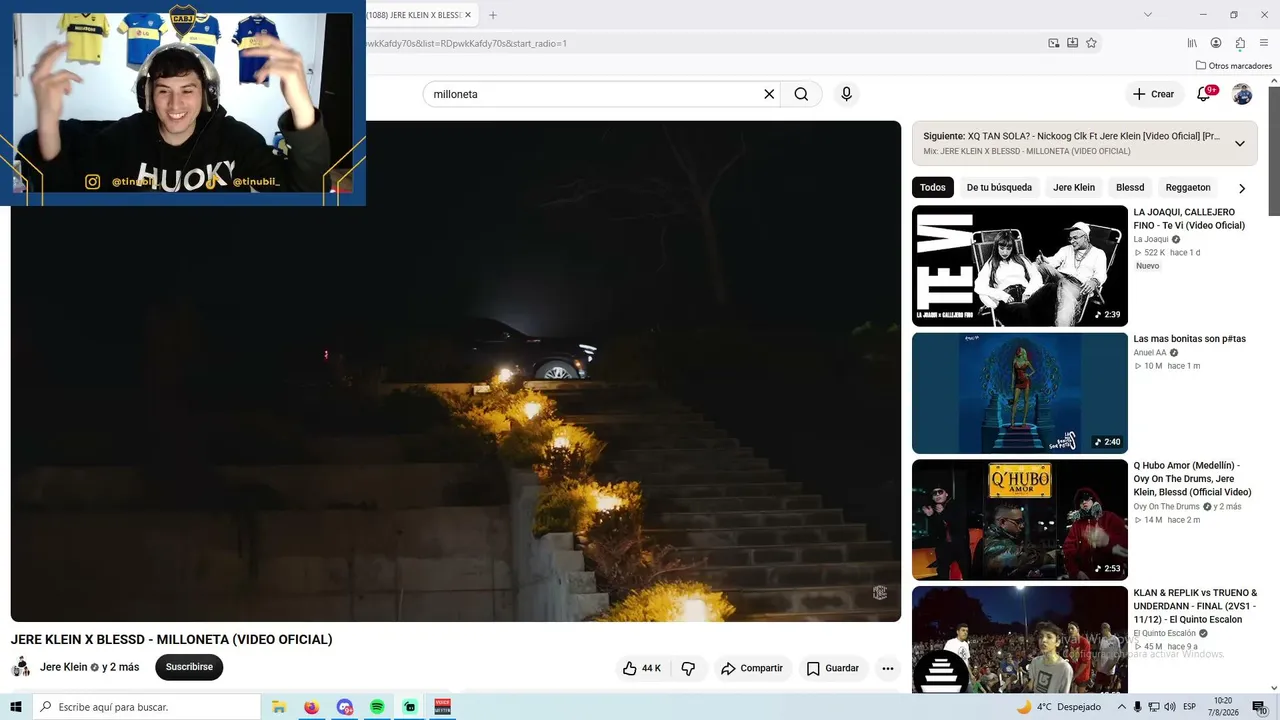Screen dimensions: 1280x720
Task: Open the three-dot more actions menu
Action: click(887, 668)
